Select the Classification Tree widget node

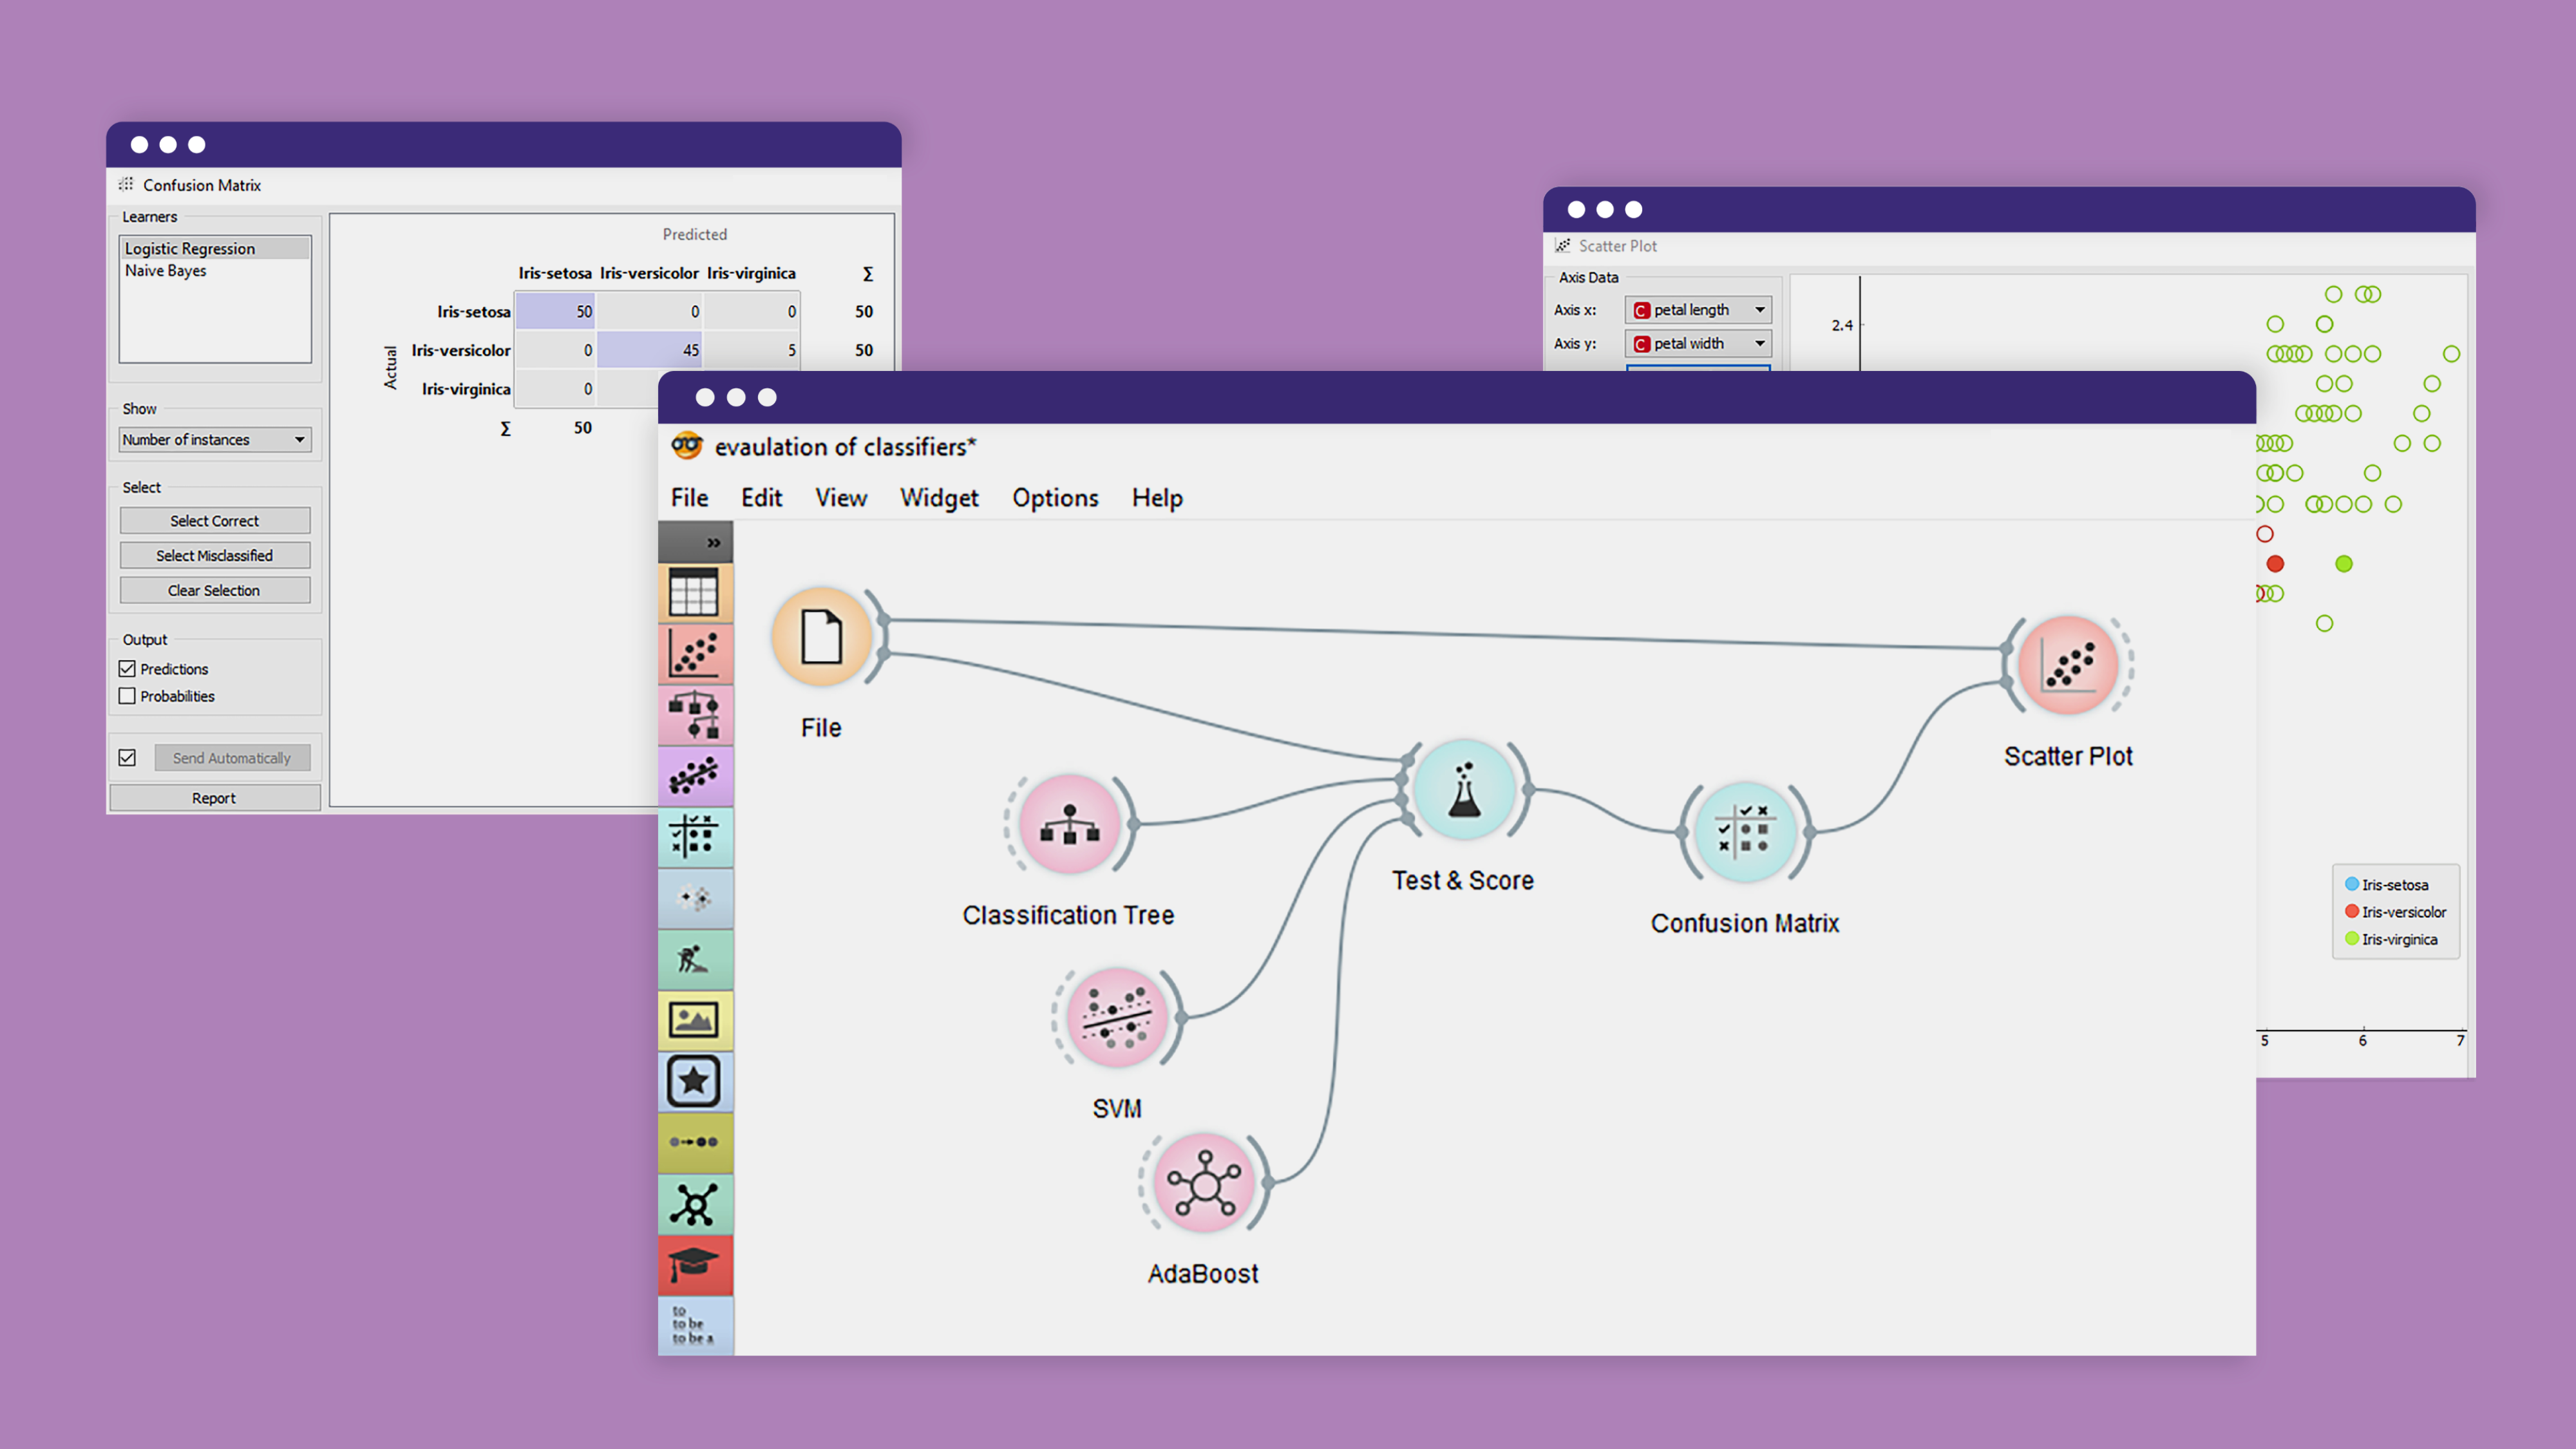[x=1070, y=824]
